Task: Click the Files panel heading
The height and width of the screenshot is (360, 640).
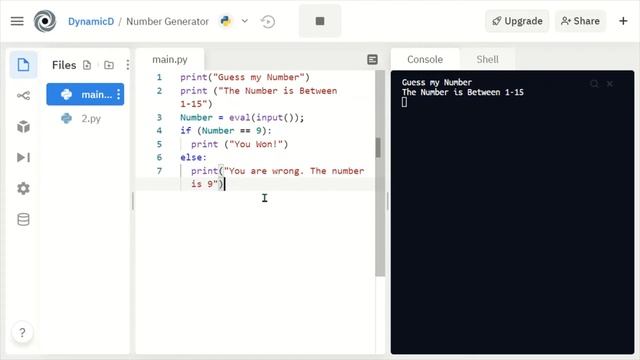Action: click(x=64, y=65)
